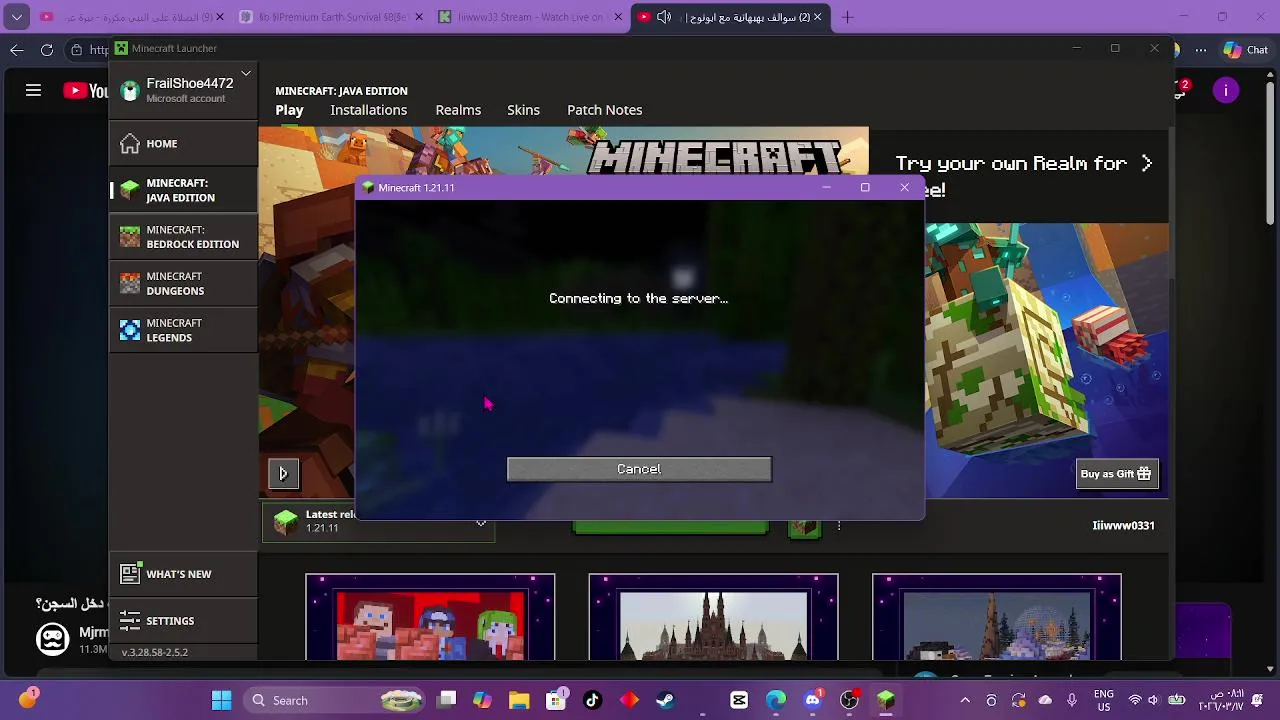This screenshot has height=720, width=1280.
Task: Click Buy as Gift button
Action: (1117, 474)
